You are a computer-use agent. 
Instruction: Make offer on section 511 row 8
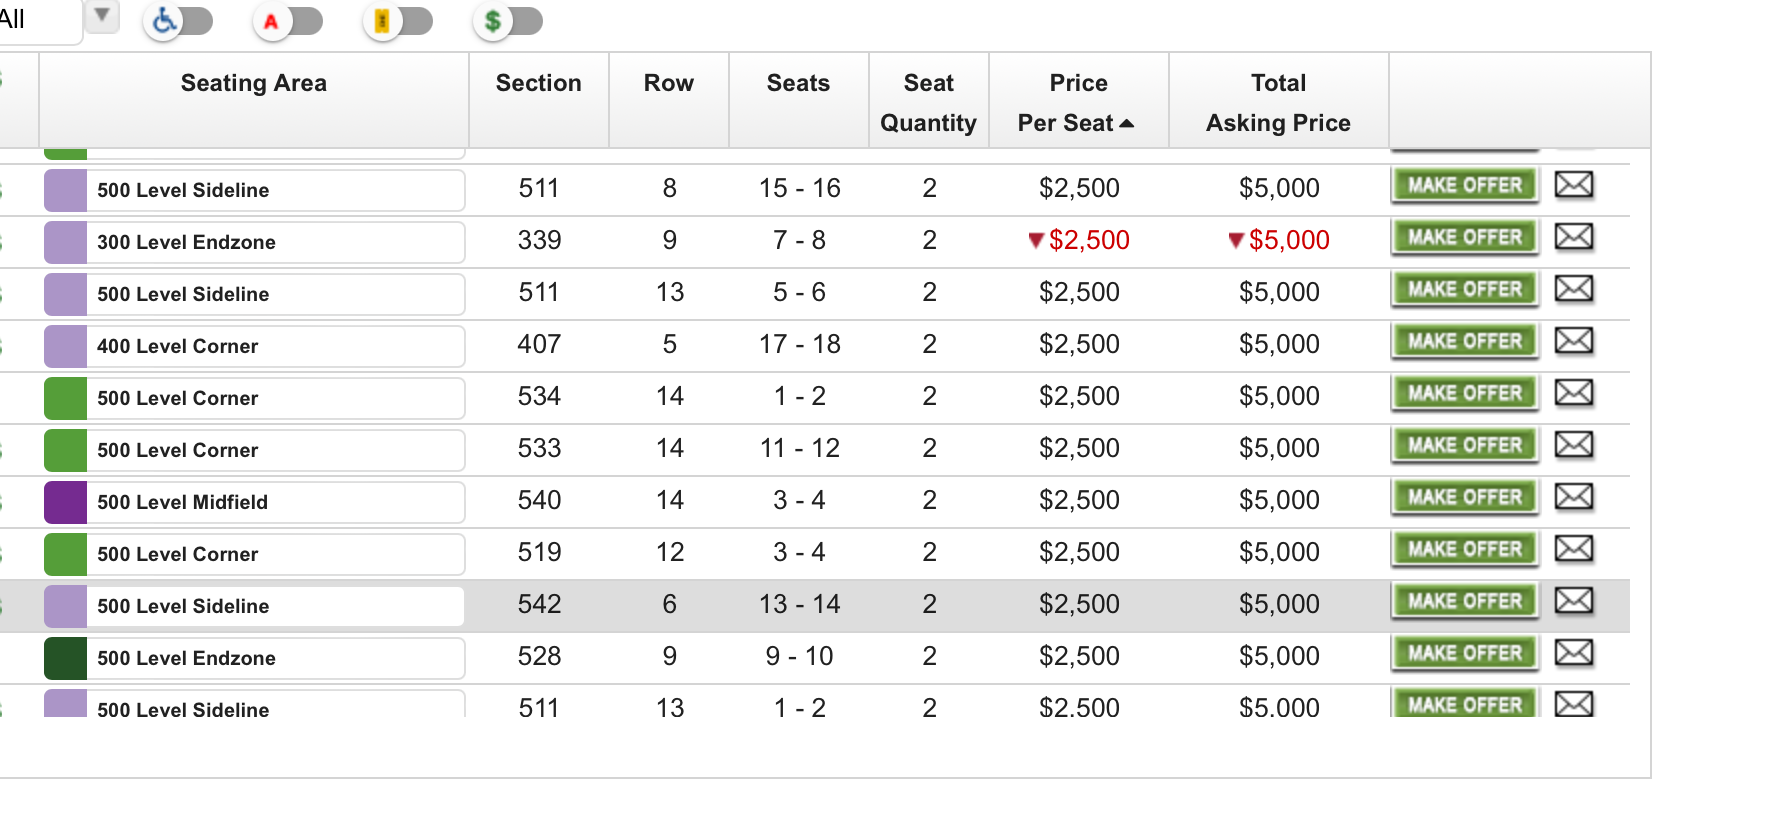coord(1465,186)
